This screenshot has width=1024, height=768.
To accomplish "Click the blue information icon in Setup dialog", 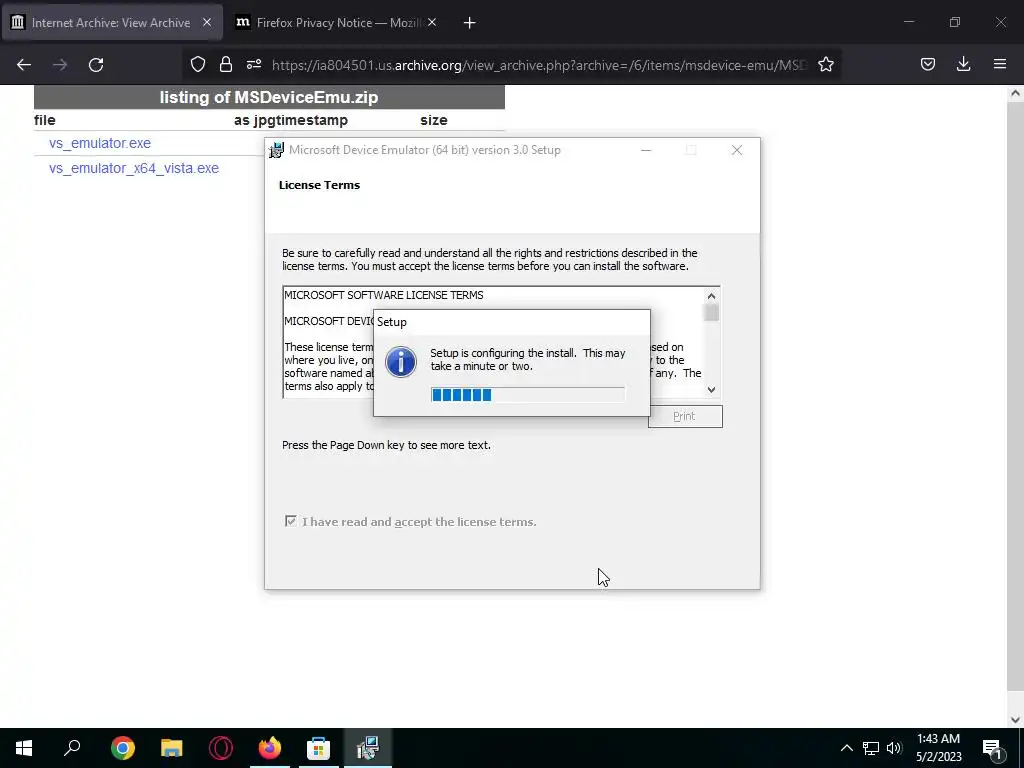I will tap(401, 362).
